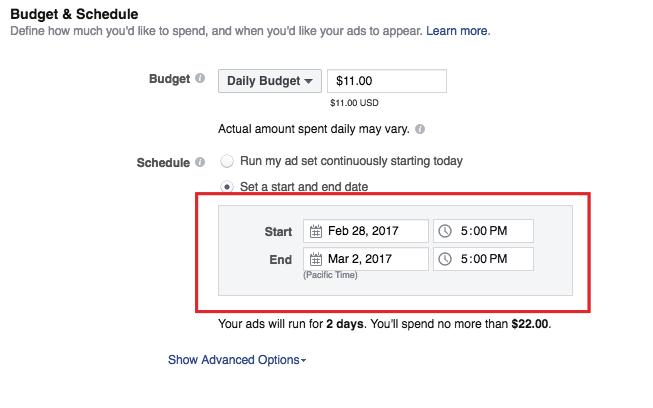Click the $11.00 budget amount field
This screenshot has width=653, height=408.
coord(387,81)
